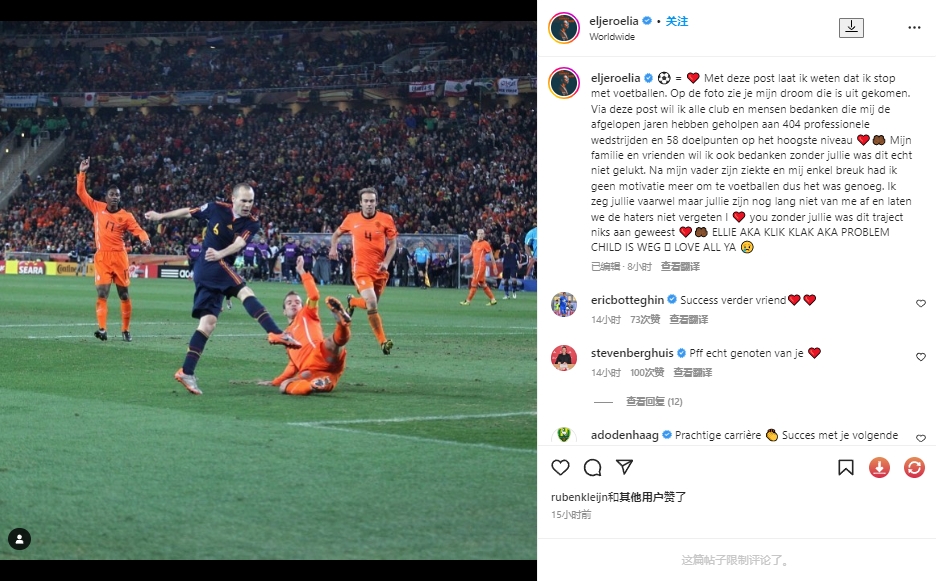This screenshot has height=581, width=936.
Task: Like ericbotteghin's comment
Action: pos(920,303)
